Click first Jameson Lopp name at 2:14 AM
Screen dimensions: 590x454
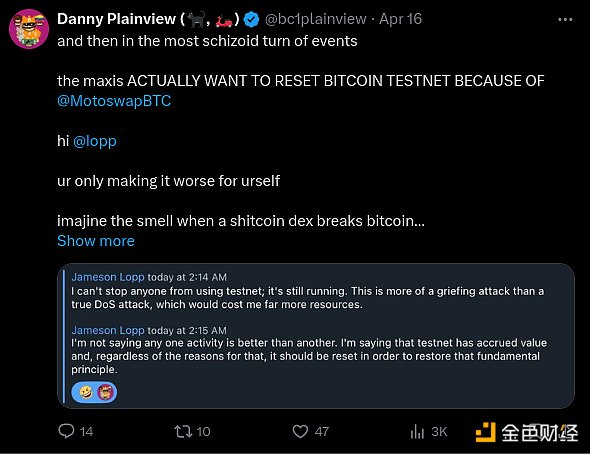[x=108, y=277]
